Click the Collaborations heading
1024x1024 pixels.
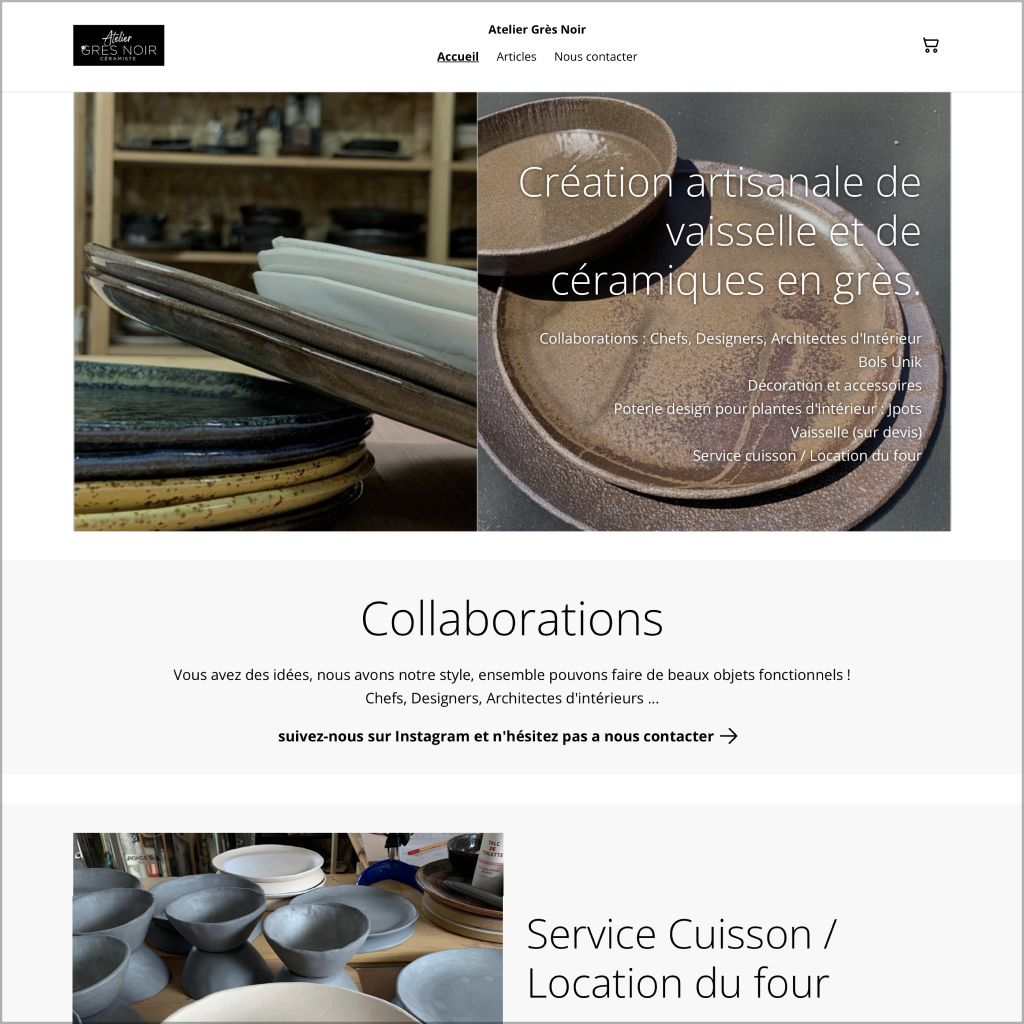tap(513, 619)
